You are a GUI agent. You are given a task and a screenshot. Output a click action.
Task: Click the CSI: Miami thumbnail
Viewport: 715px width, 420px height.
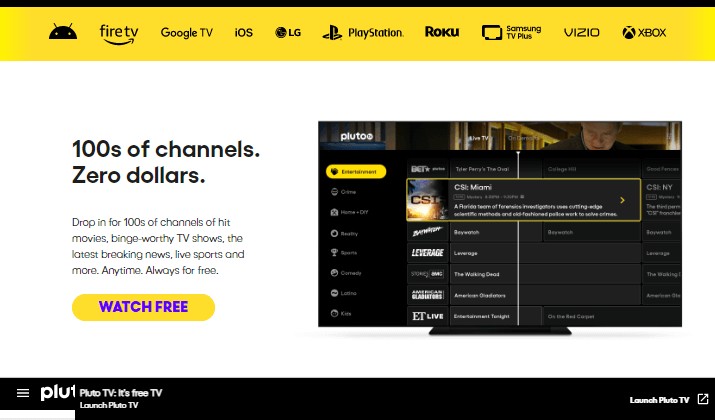point(428,200)
